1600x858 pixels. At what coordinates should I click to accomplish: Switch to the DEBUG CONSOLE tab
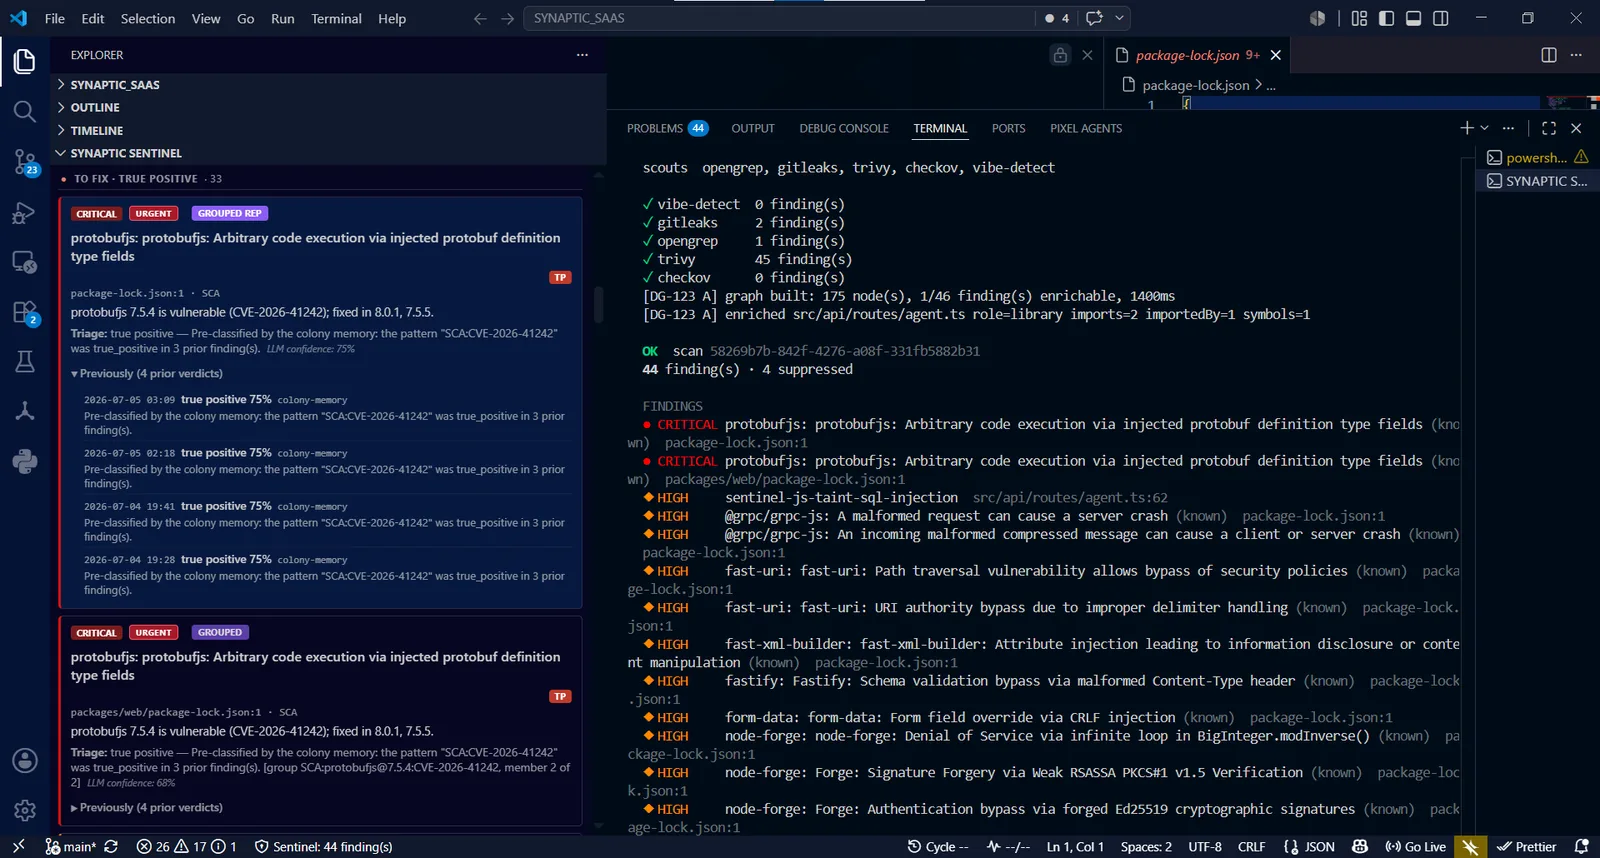coord(844,128)
